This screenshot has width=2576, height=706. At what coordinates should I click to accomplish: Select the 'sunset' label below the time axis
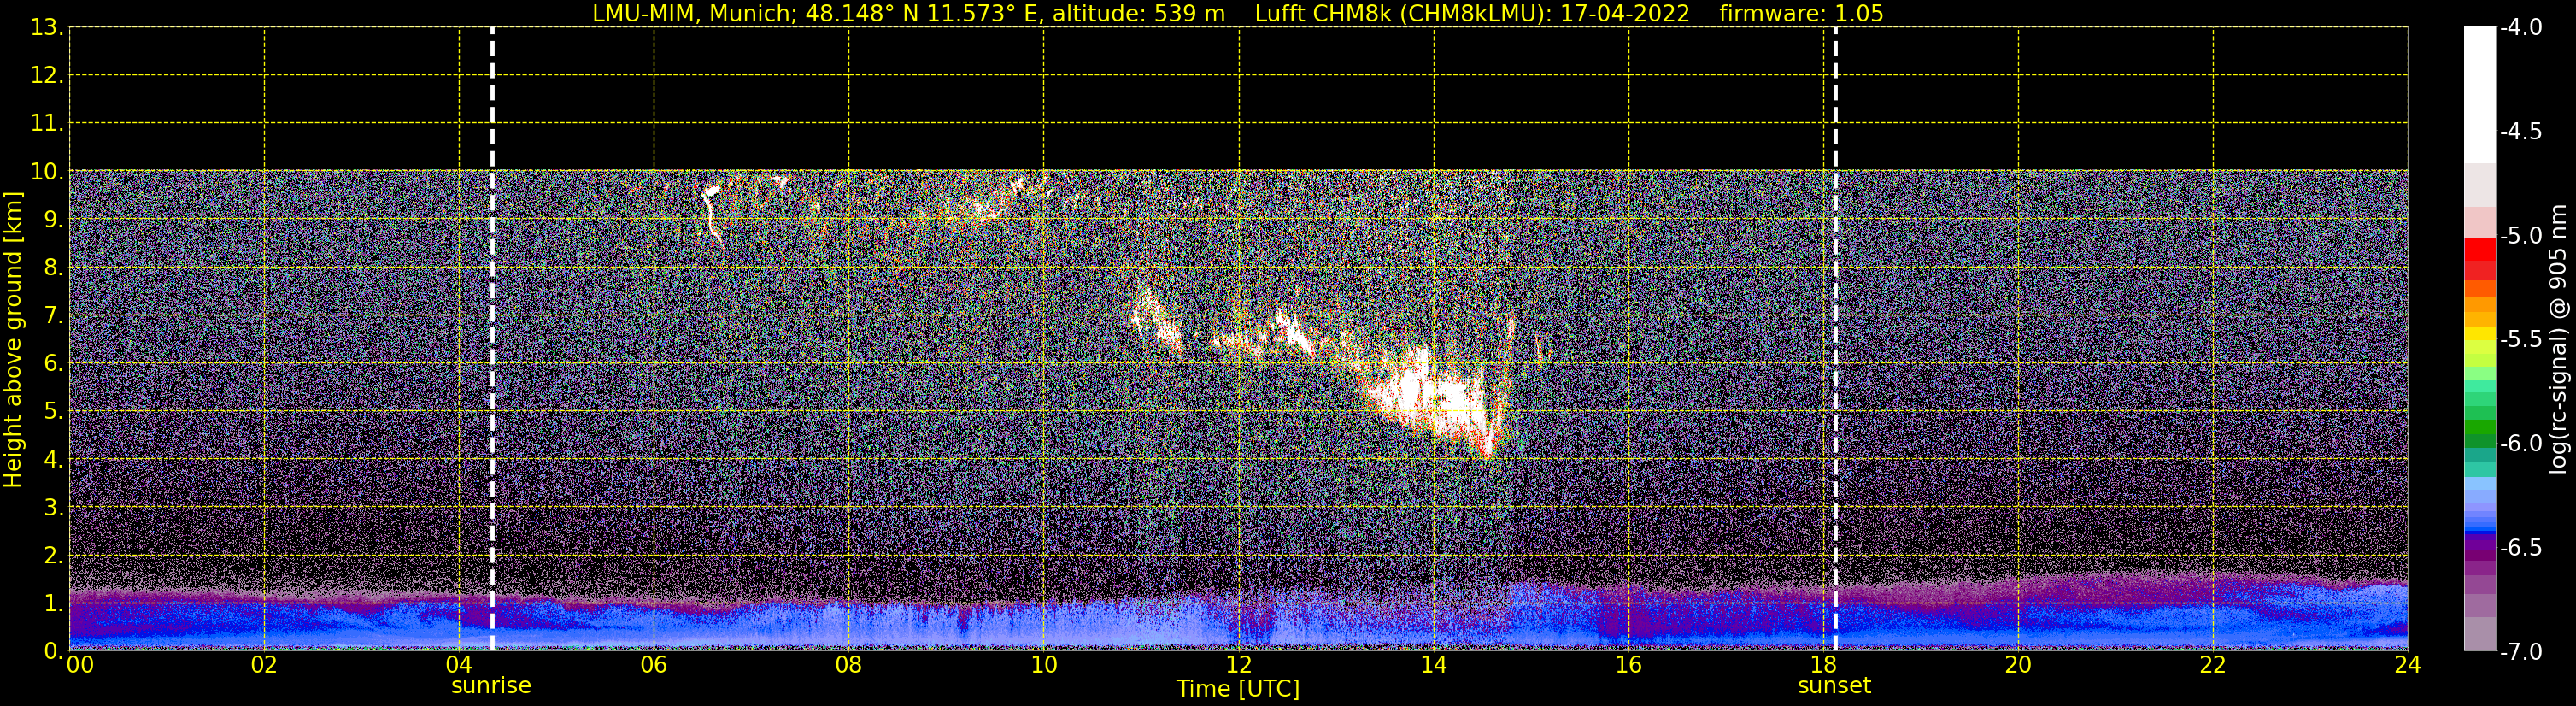click(1834, 686)
